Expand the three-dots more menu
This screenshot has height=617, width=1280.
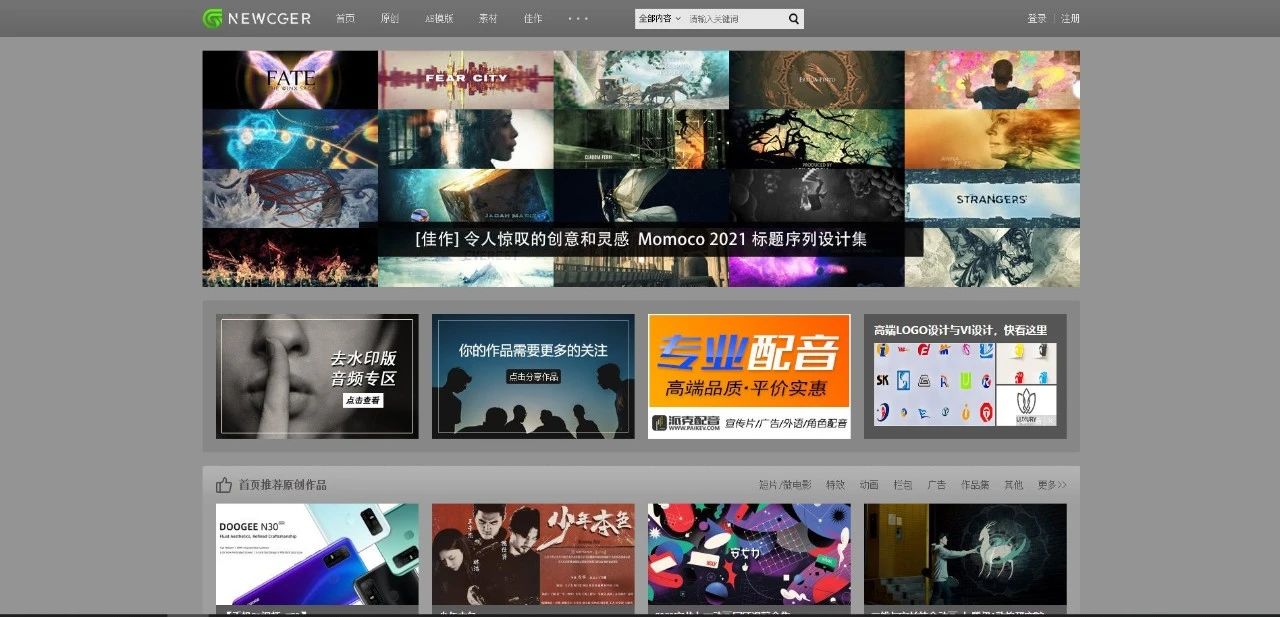tap(578, 19)
